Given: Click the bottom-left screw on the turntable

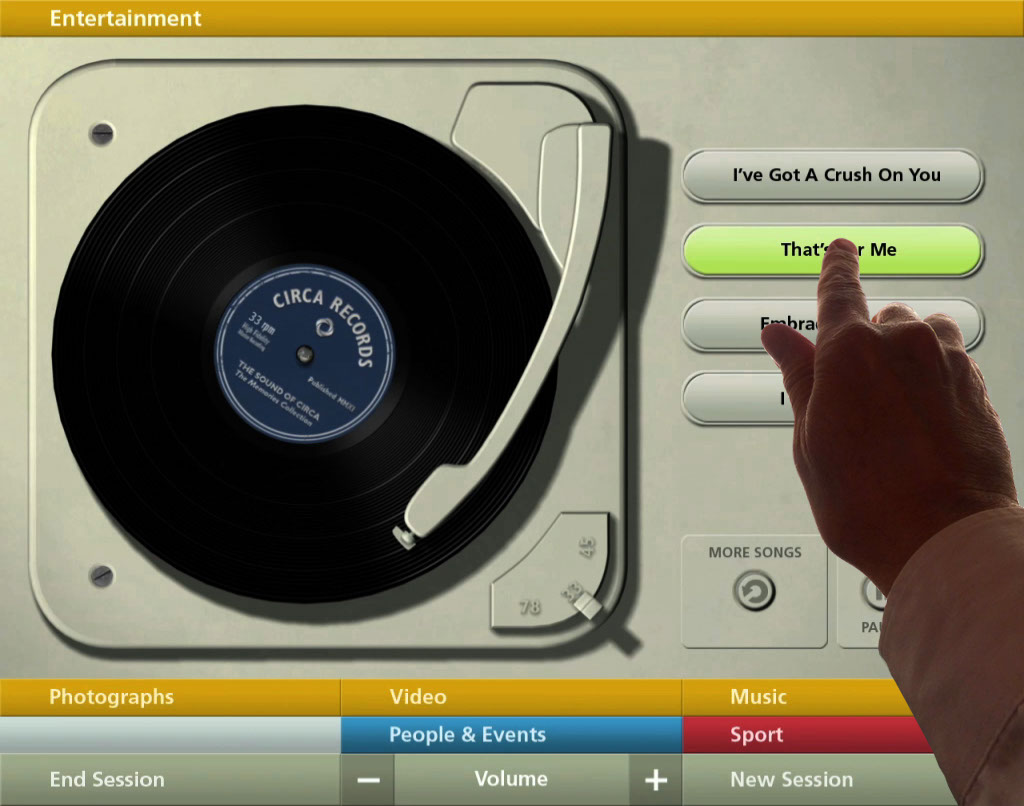Looking at the screenshot, I should 102,574.
